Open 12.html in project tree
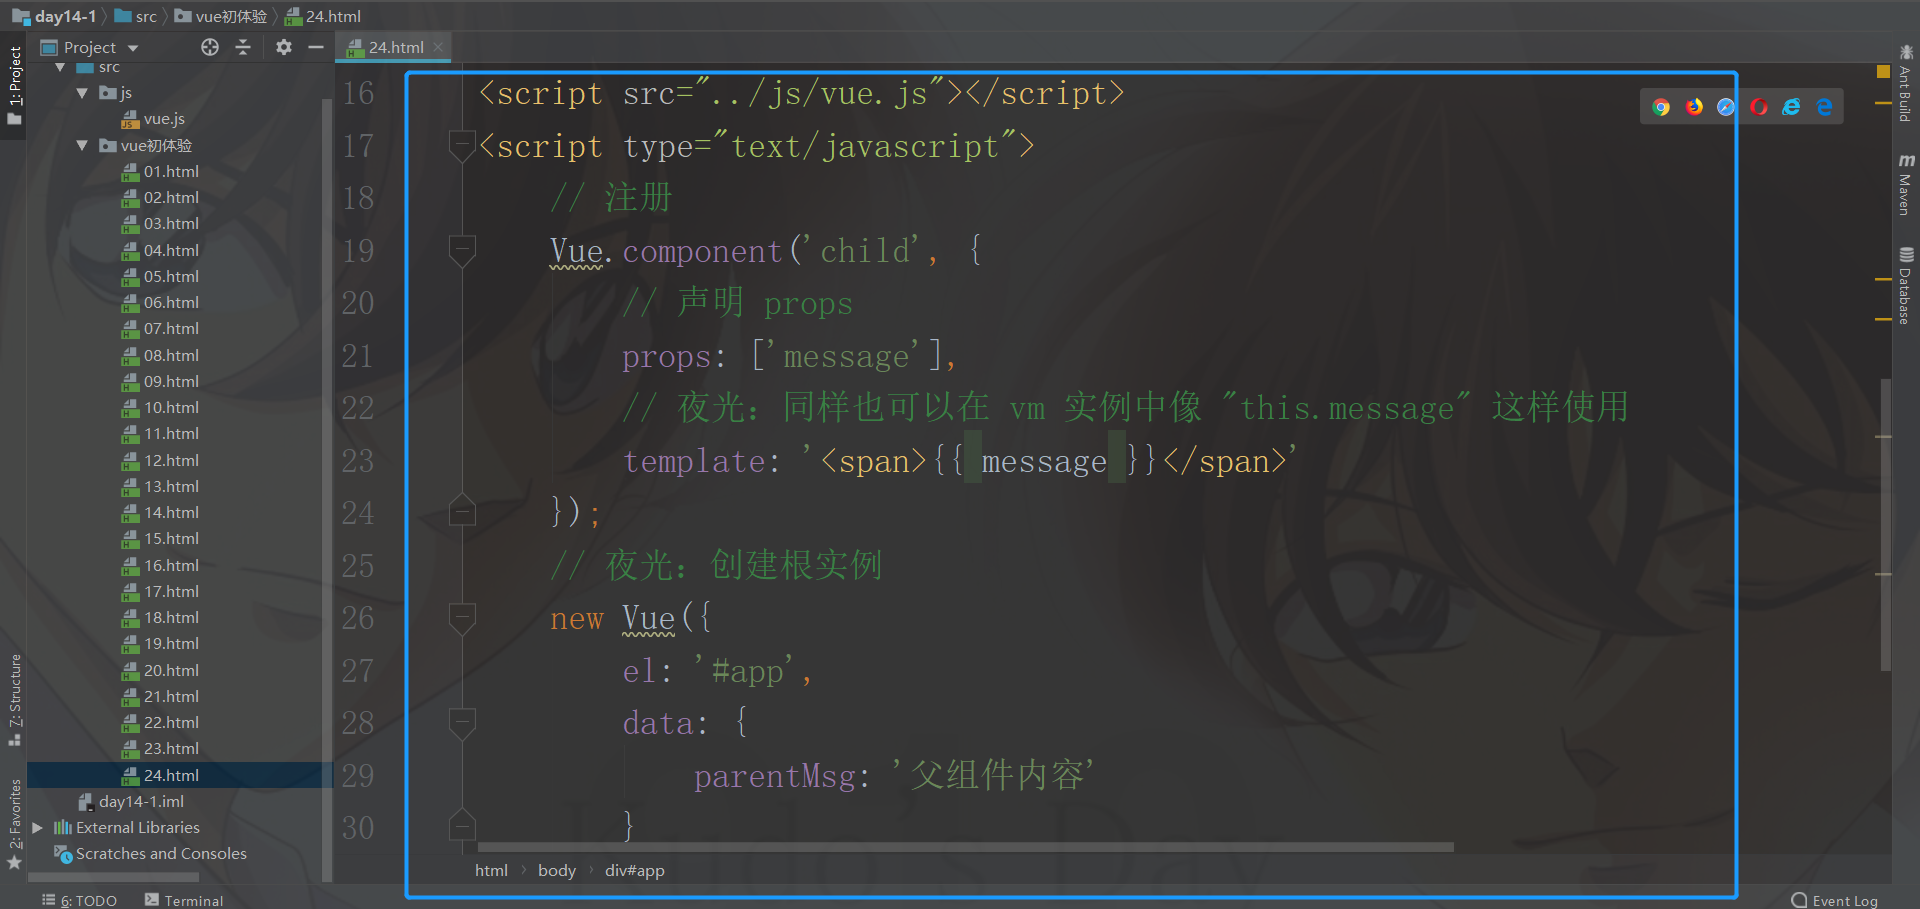Screen dimensions: 1920x909 pyautogui.click(x=160, y=460)
